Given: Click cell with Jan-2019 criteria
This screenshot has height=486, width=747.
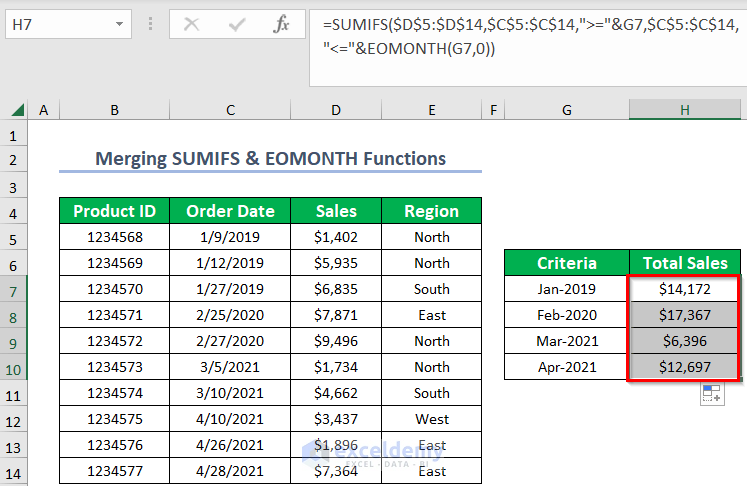Looking at the screenshot, I should pos(567,290).
